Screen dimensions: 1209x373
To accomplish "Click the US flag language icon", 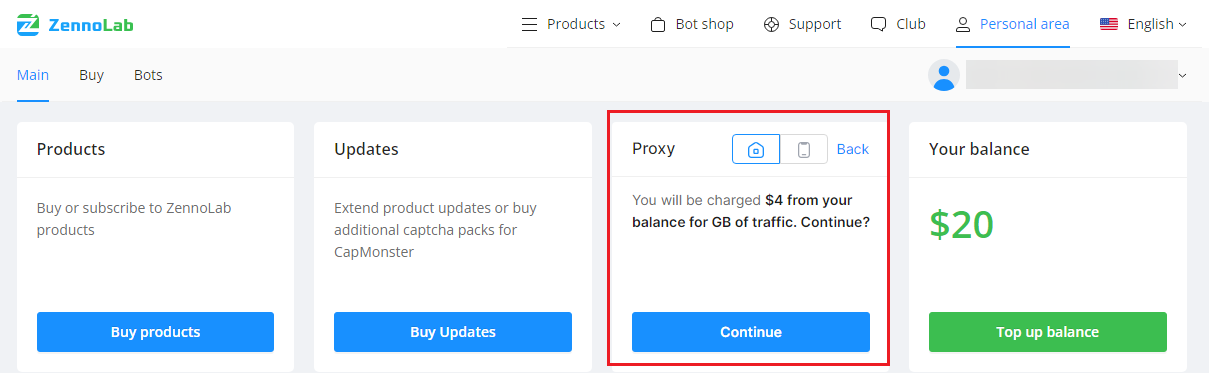I will 1109,24.
